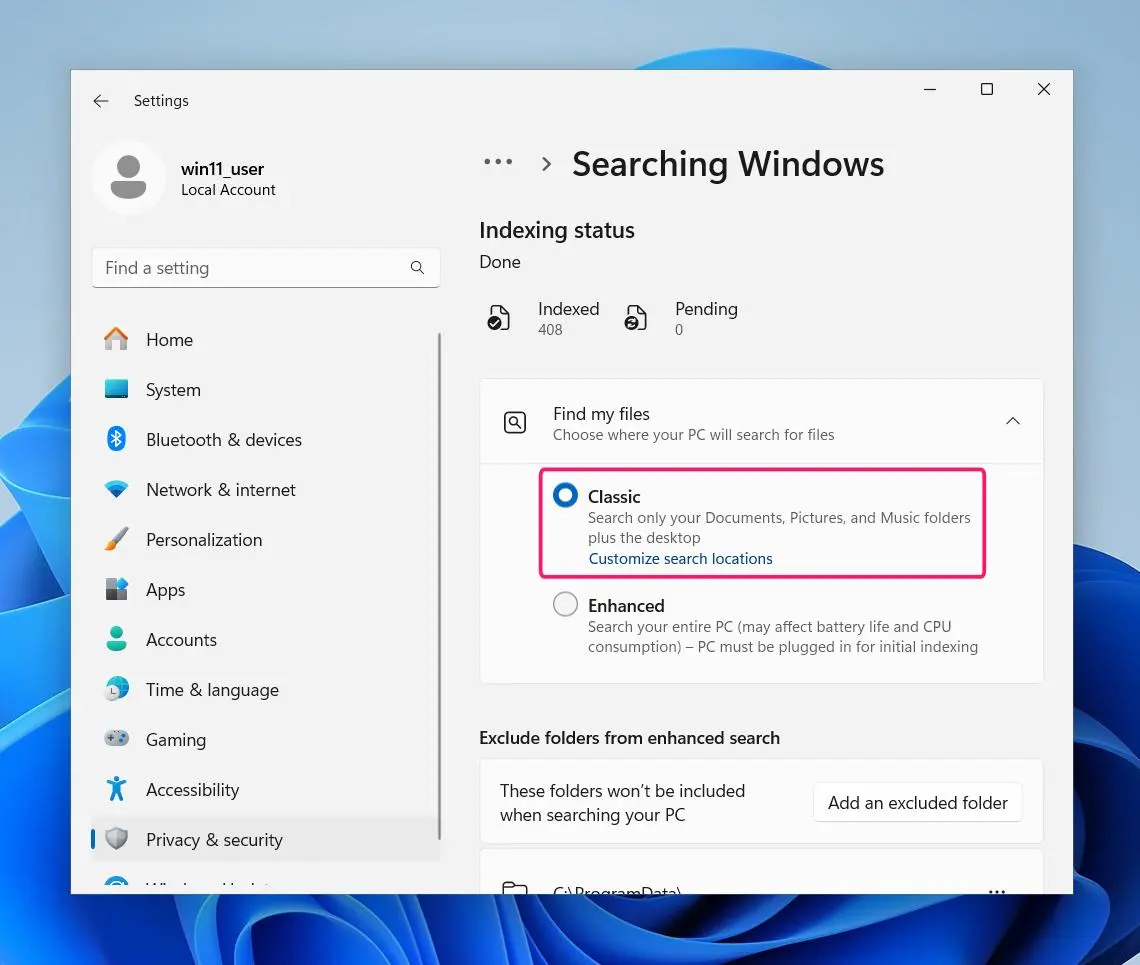1140x965 pixels.
Task: Click the Bluetooth icon in sidebar
Action: point(116,439)
